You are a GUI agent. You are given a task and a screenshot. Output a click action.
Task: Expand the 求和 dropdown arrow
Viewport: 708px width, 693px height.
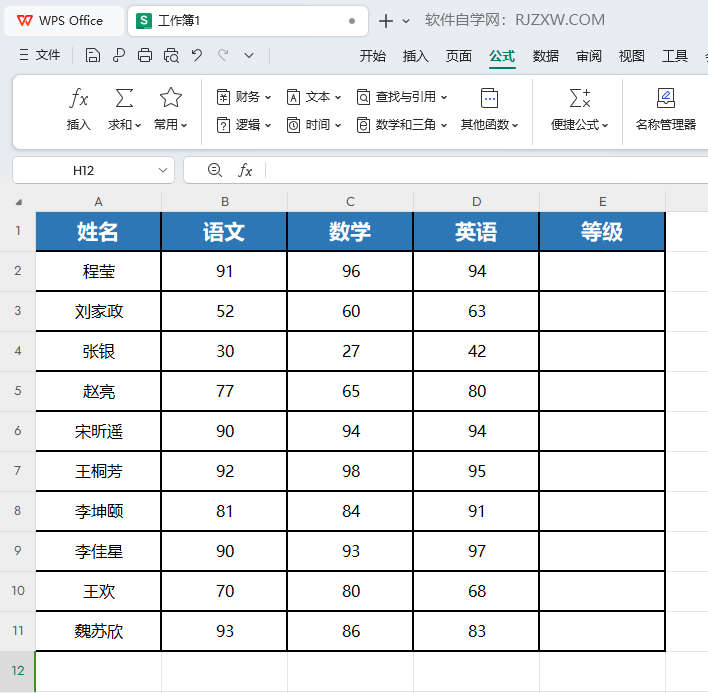[138, 126]
